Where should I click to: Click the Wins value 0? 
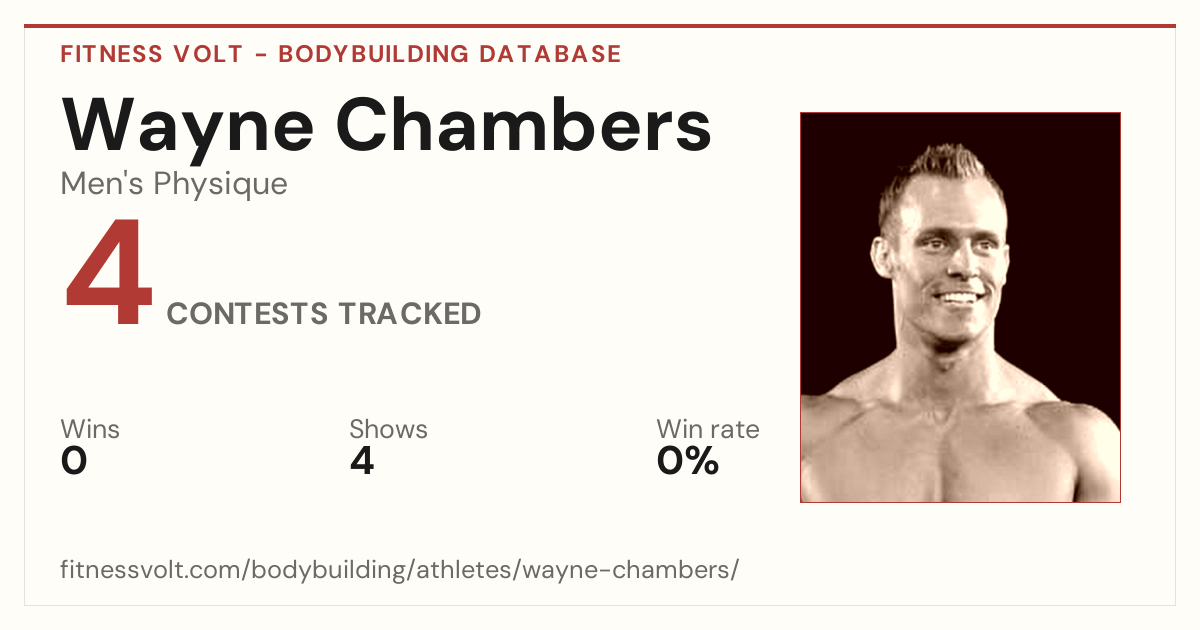pyautogui.click(x=74, y=461)
